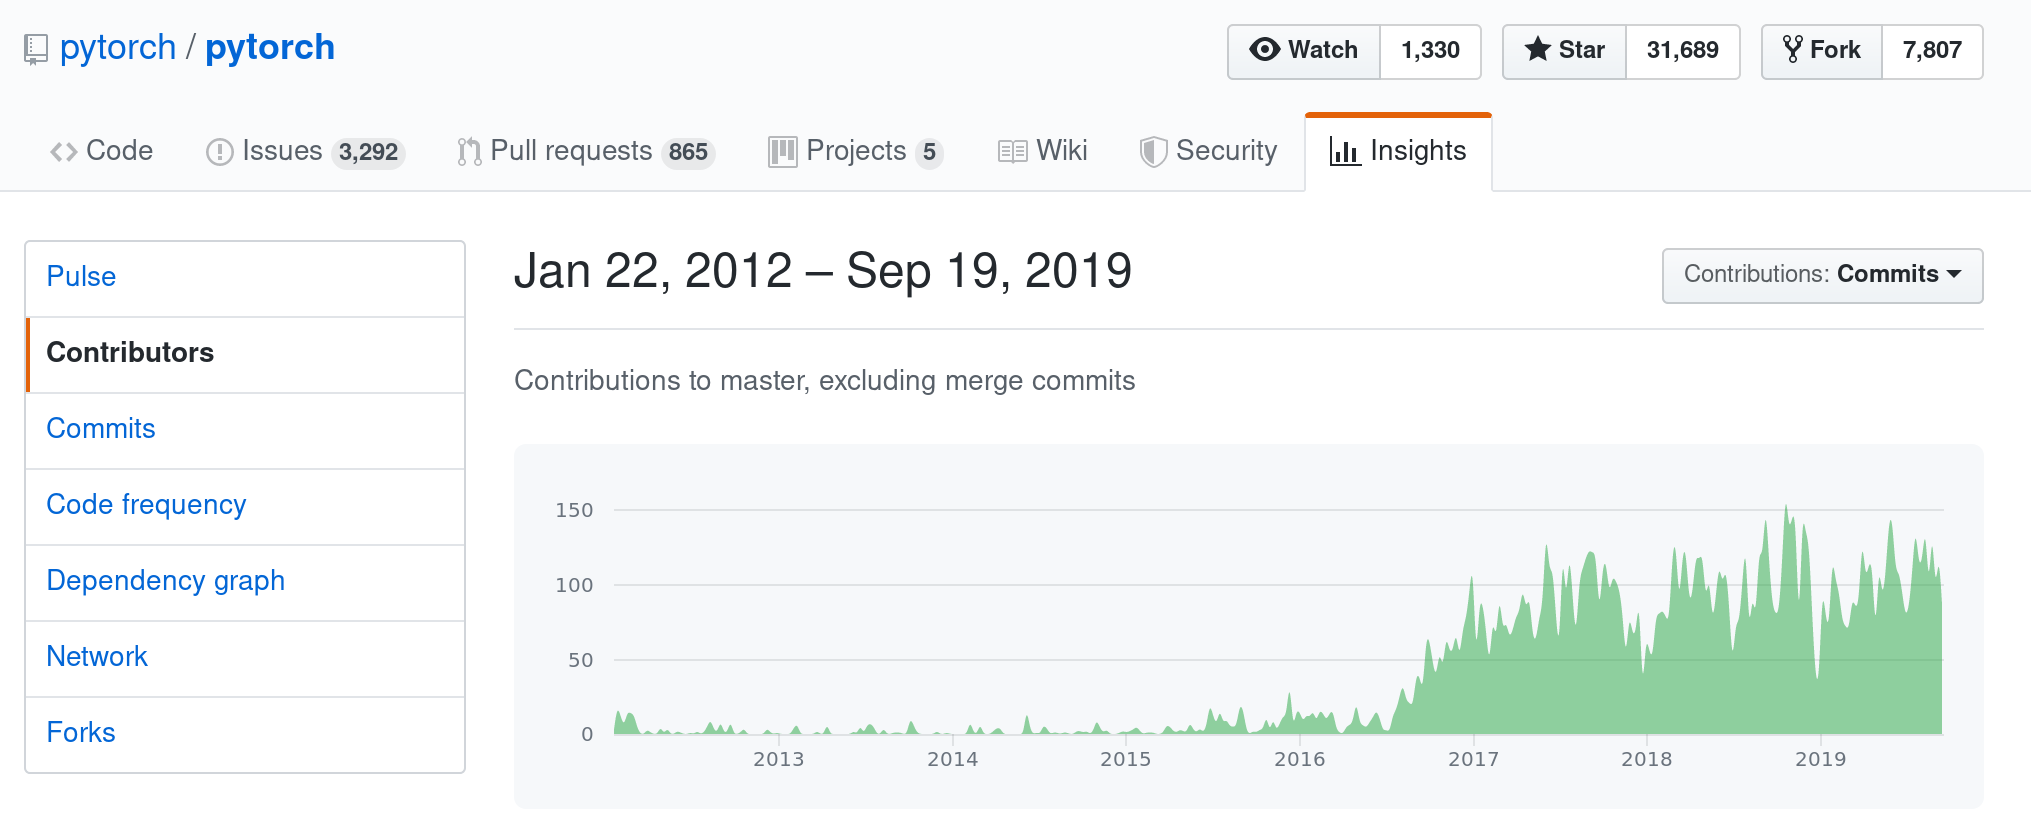Click the Wiki book icon
This screenshot has height=830, width=2031.
tap(1012, 152)
